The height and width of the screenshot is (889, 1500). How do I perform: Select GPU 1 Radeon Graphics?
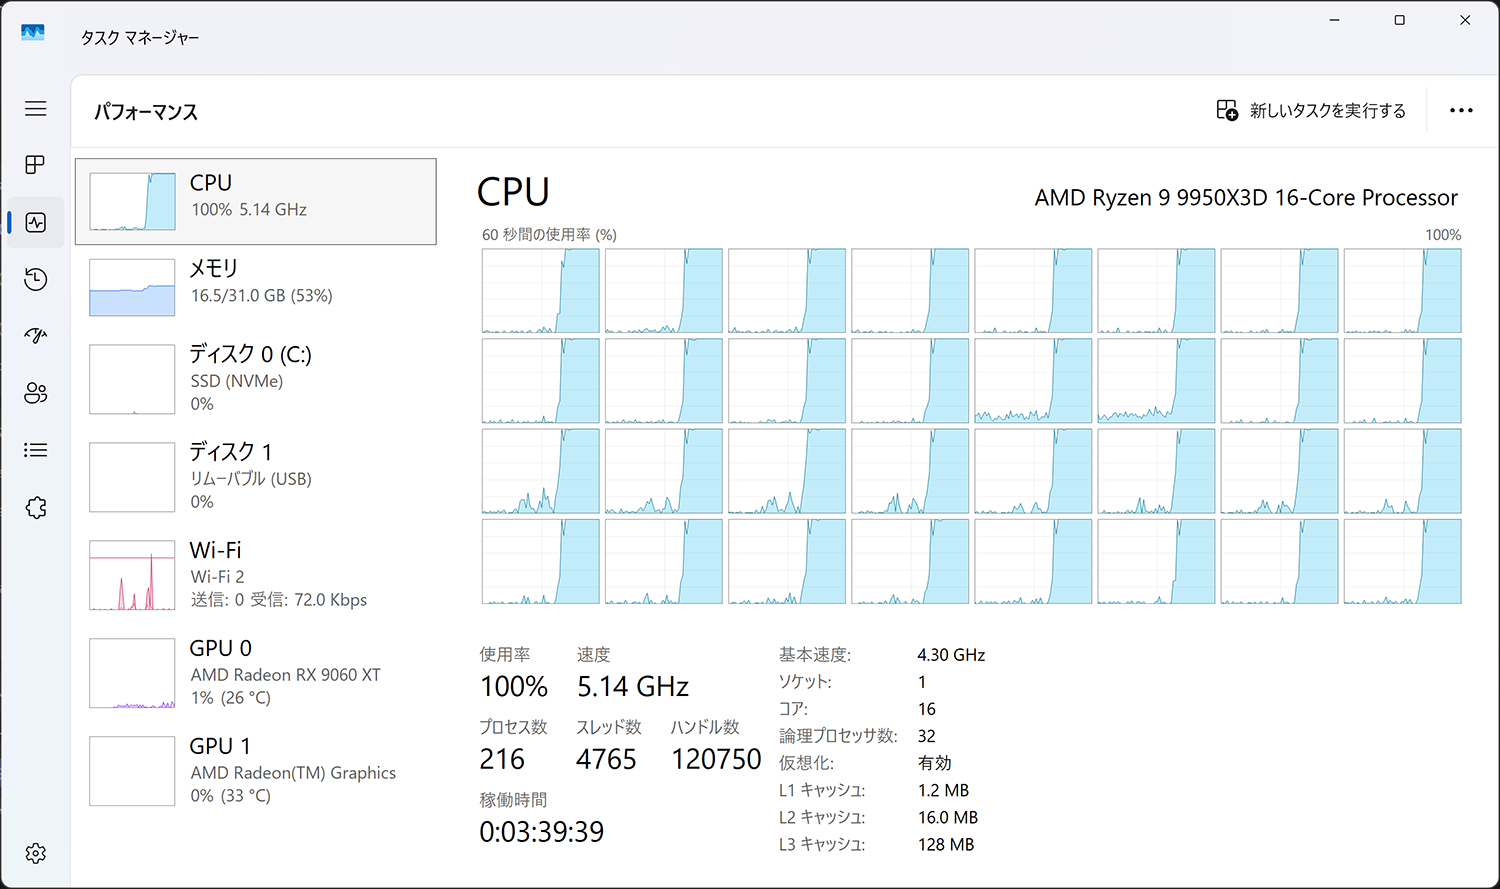click(x=256, y=771)
